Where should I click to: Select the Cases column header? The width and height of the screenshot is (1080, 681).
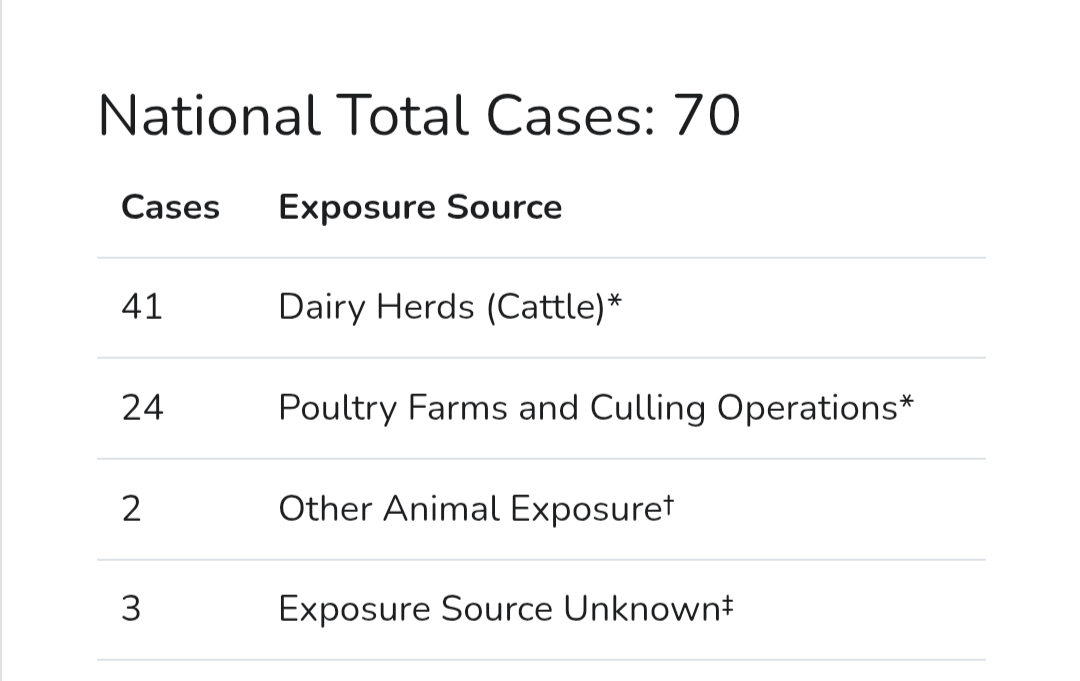170,207
